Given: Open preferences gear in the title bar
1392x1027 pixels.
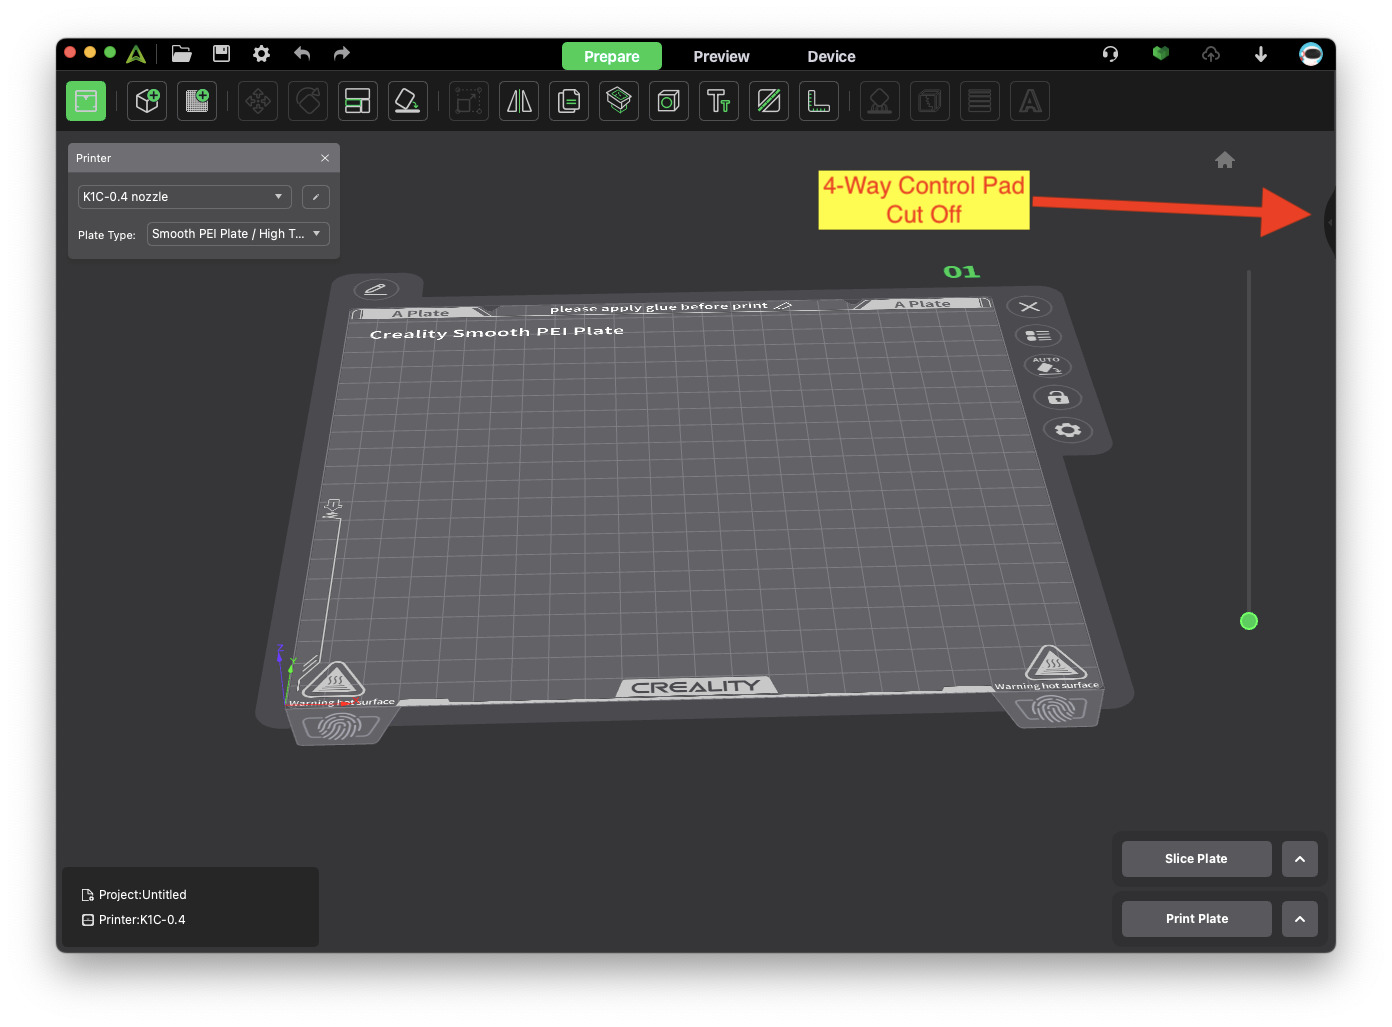Looking at the screenshot, I should pyautogui.click(x=262, y=54).
